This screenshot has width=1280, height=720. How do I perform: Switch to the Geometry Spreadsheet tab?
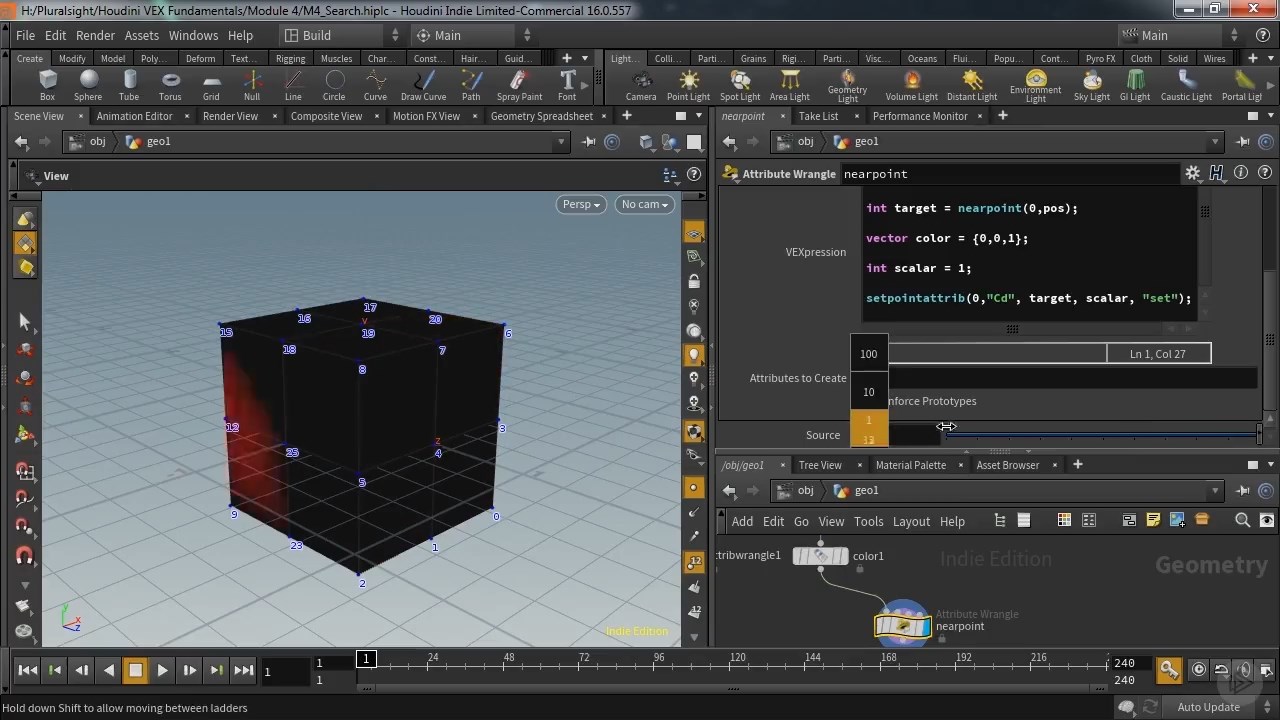pos(541,116)
